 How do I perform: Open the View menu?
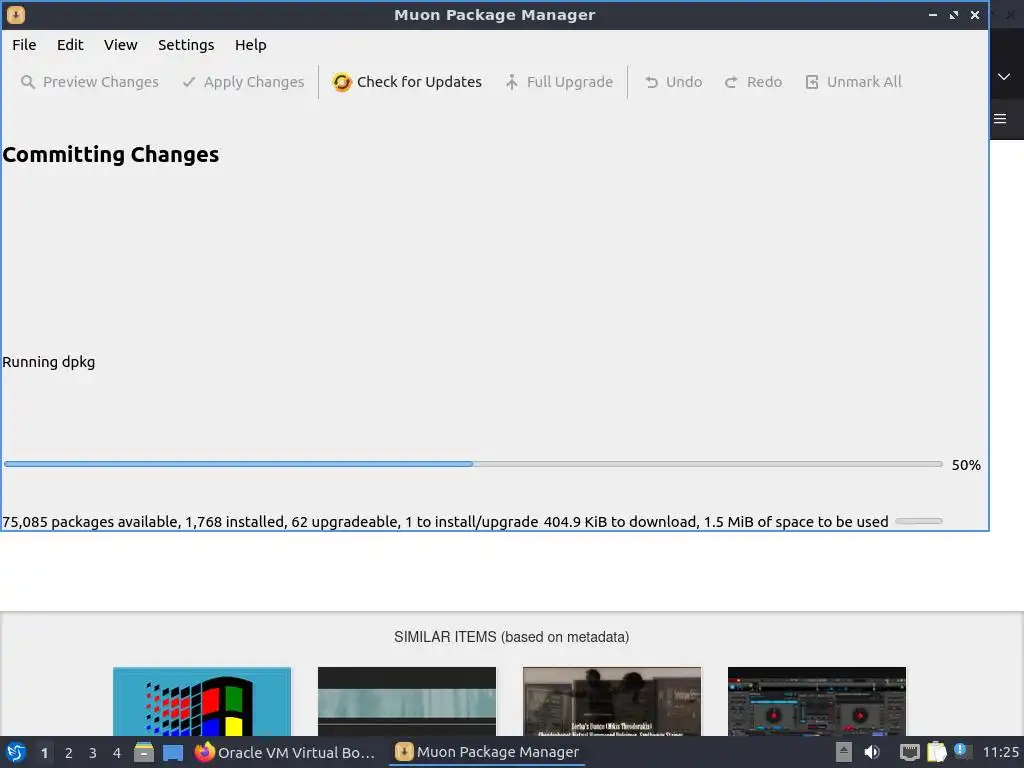[x=121, y=45]
